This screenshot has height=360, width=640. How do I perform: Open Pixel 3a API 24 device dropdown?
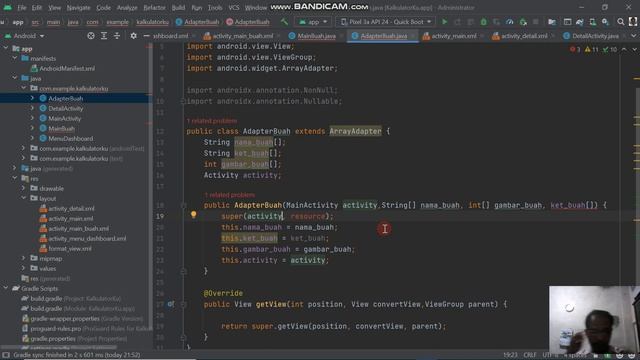[386, 22]
